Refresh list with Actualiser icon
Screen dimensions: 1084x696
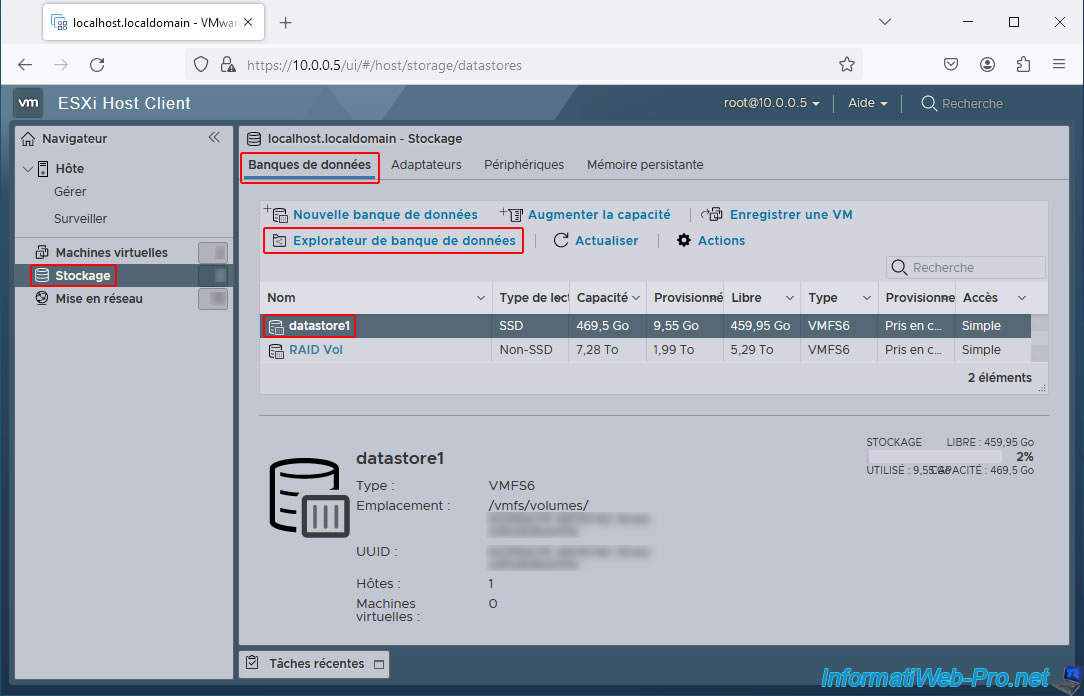561,240
